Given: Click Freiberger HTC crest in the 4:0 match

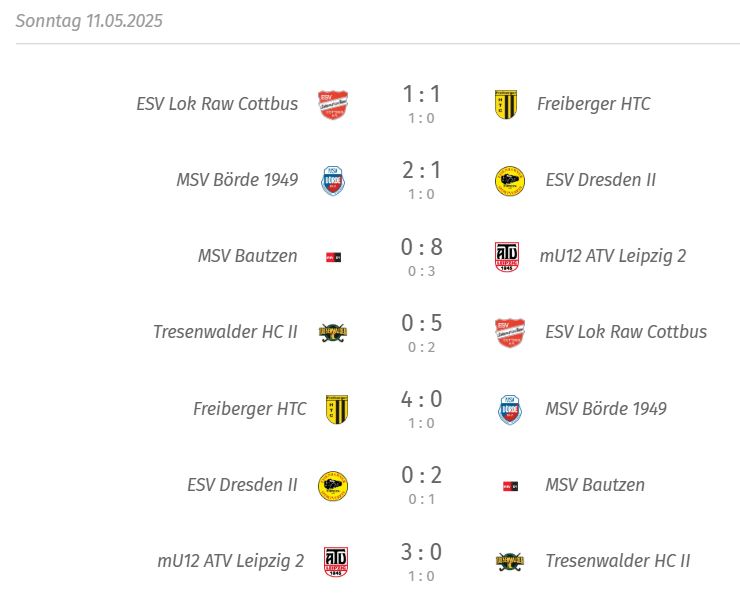Looking at the screenshot, I should (x=337, y=409).
